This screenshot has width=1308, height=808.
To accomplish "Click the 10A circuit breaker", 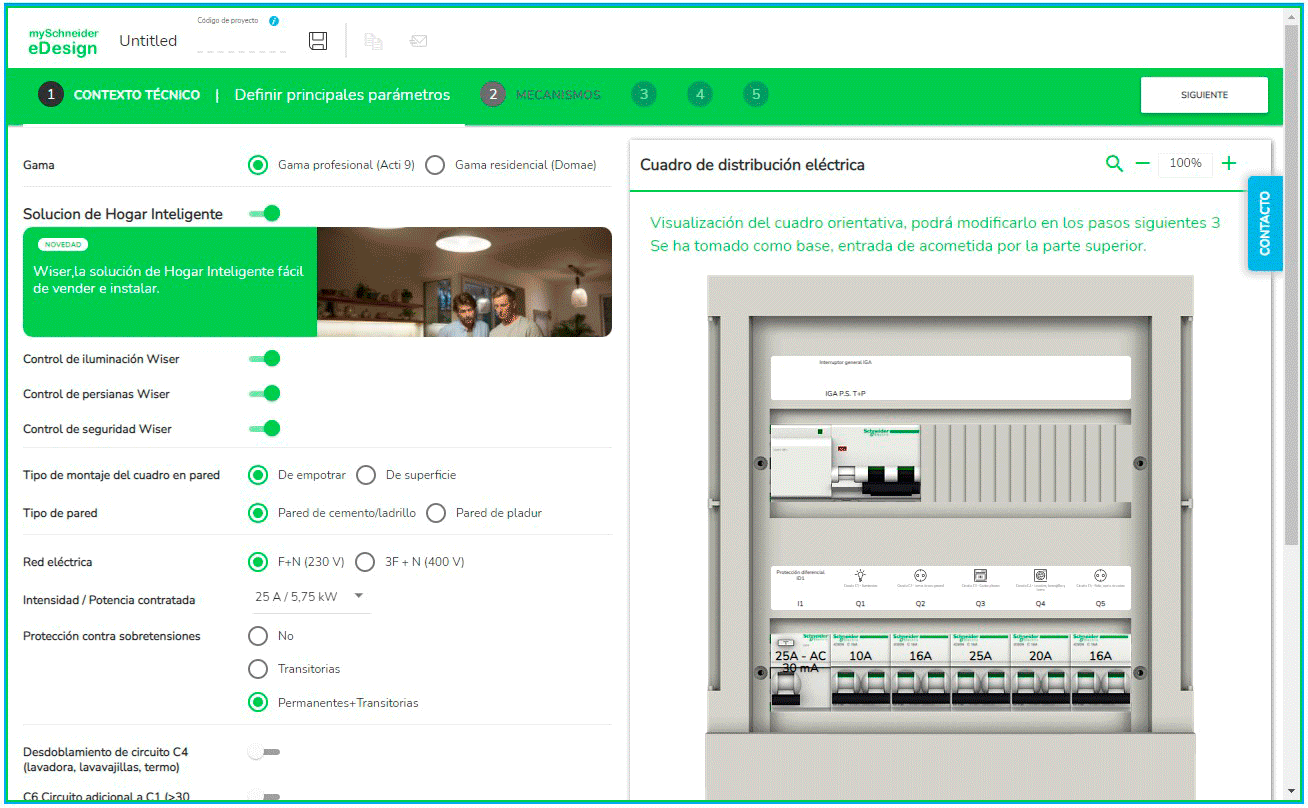I will (860, 670).
